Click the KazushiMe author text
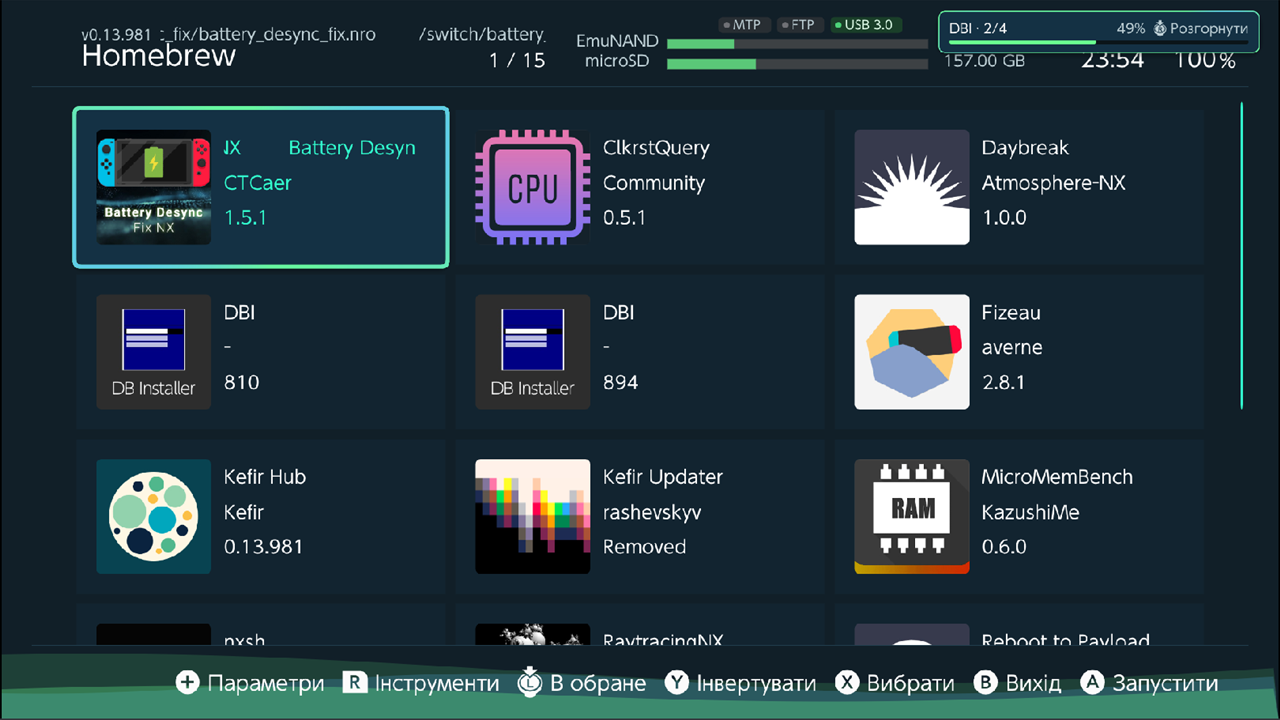The image size is (1280, 720). click(1030, 512)
